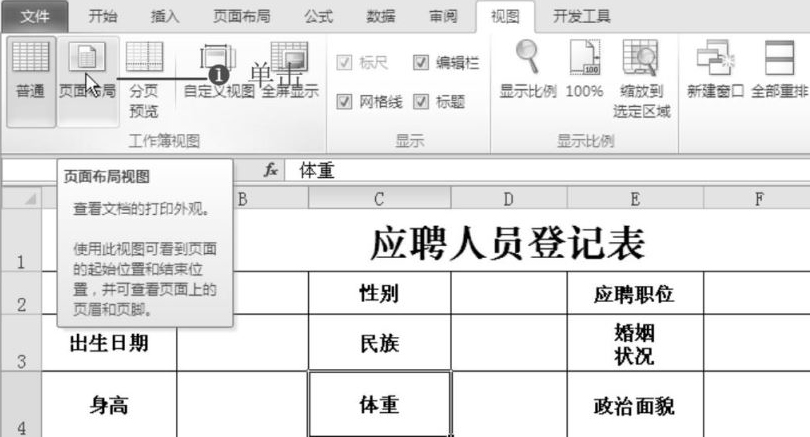Select Page Layout (页面布局) view button
The height and width of the screenshot is (437, 810).
coord(87,82)
